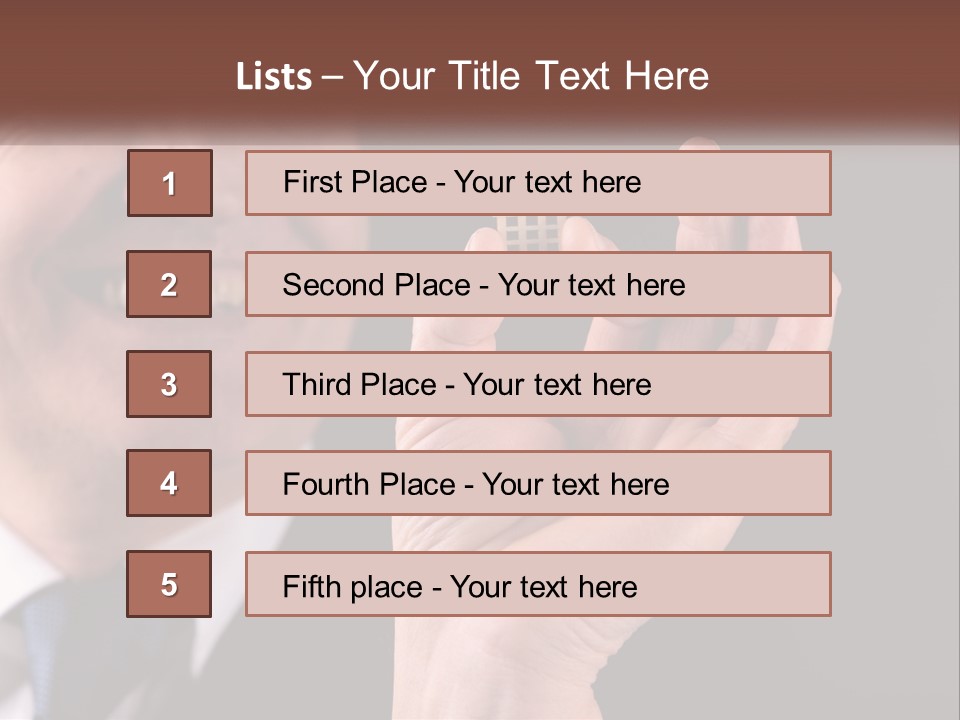This screenshot has width=960, height=720.
Task: Select the bold word Lists in title
Action: 274,76
